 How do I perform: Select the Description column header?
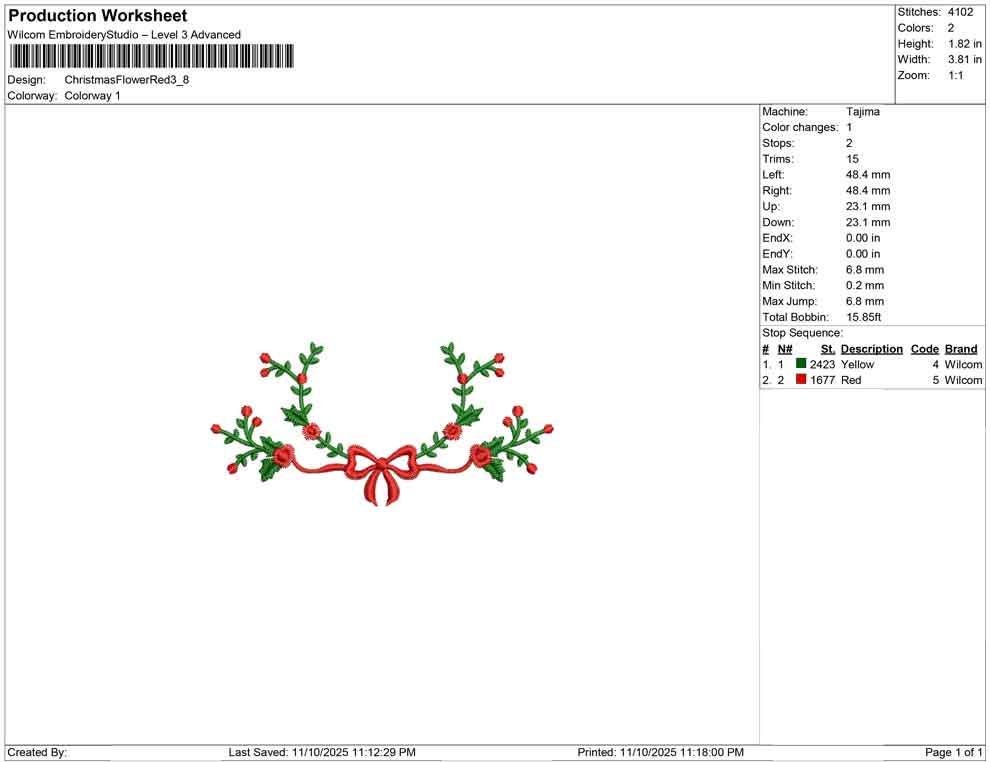coord(871,348)
